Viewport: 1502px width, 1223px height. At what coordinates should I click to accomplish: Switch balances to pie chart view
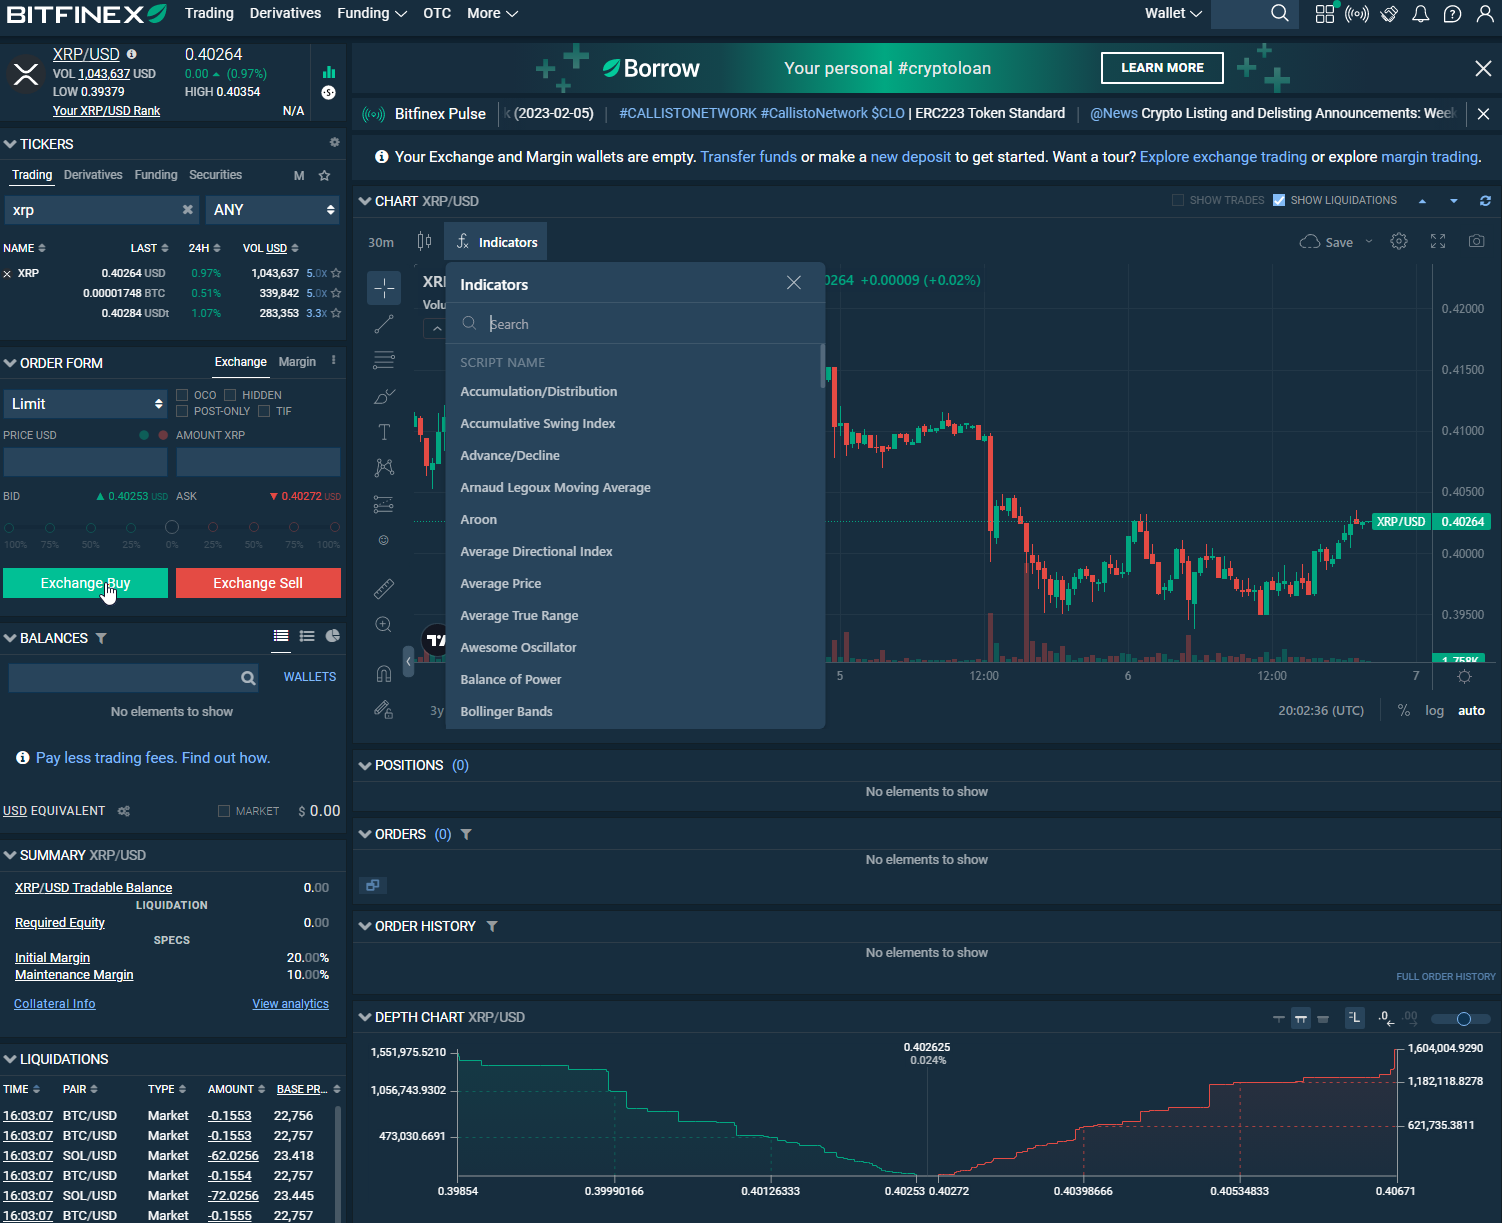tap(333, 636)
